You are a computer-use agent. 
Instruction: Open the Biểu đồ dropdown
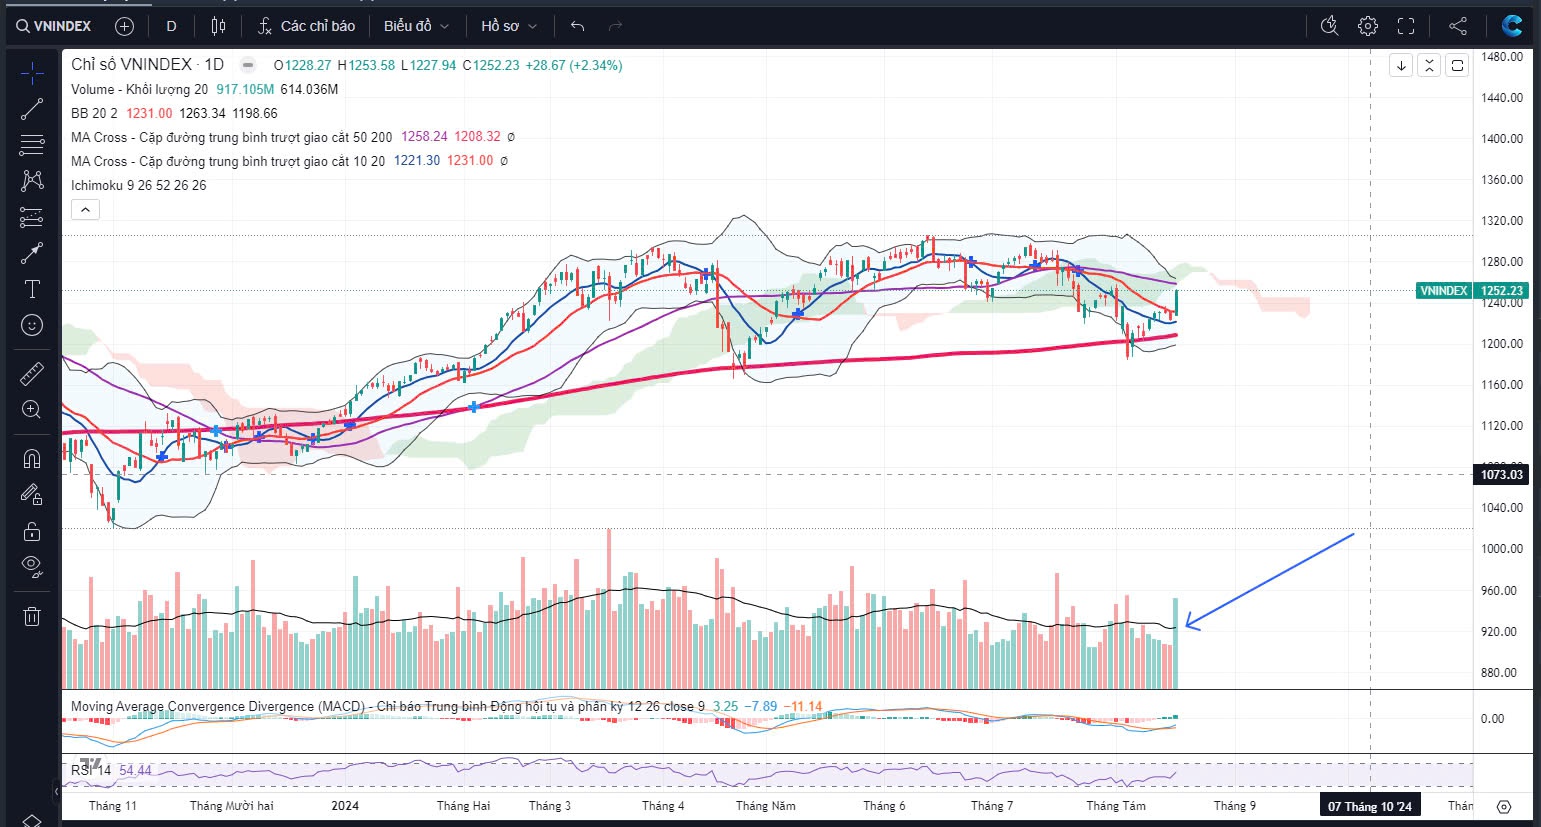point(417,26)
